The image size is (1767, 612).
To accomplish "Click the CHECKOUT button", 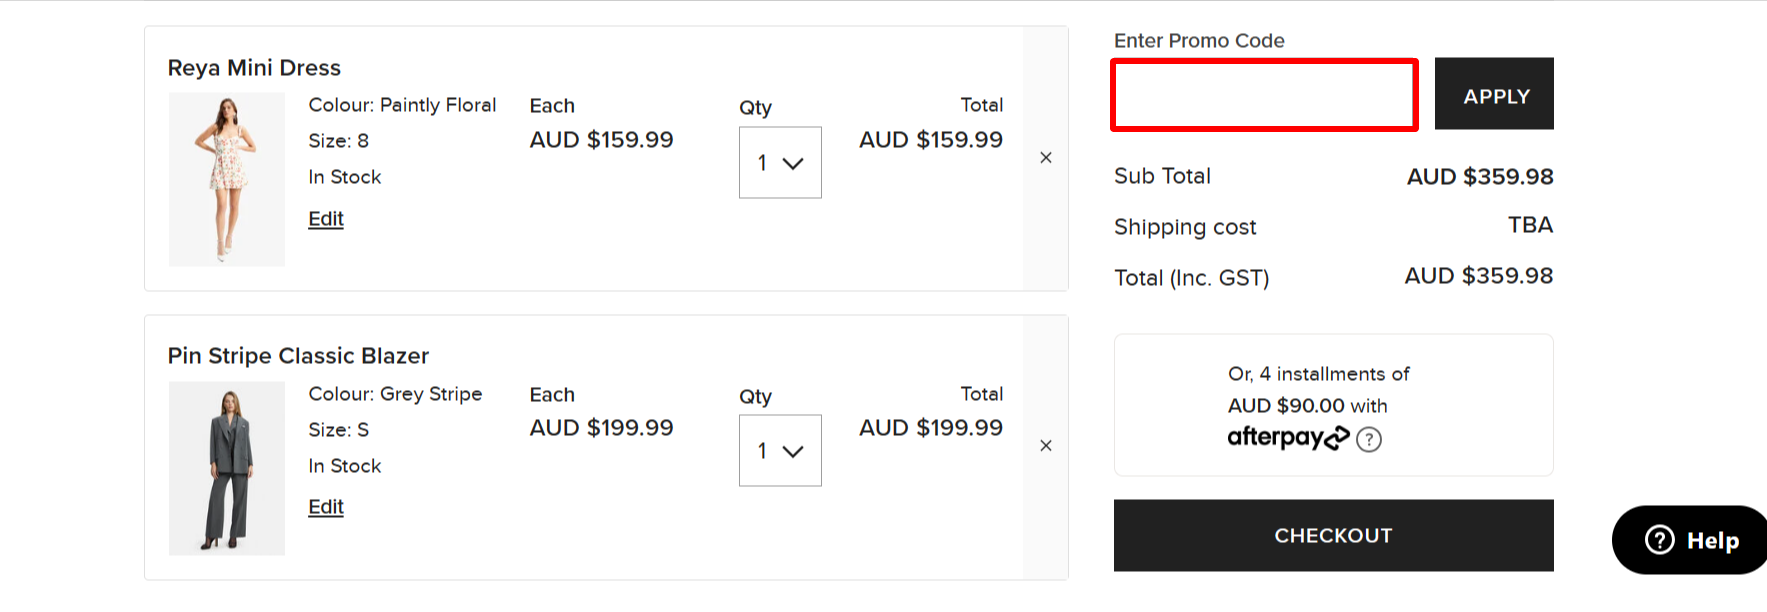I will (1333, 535).
